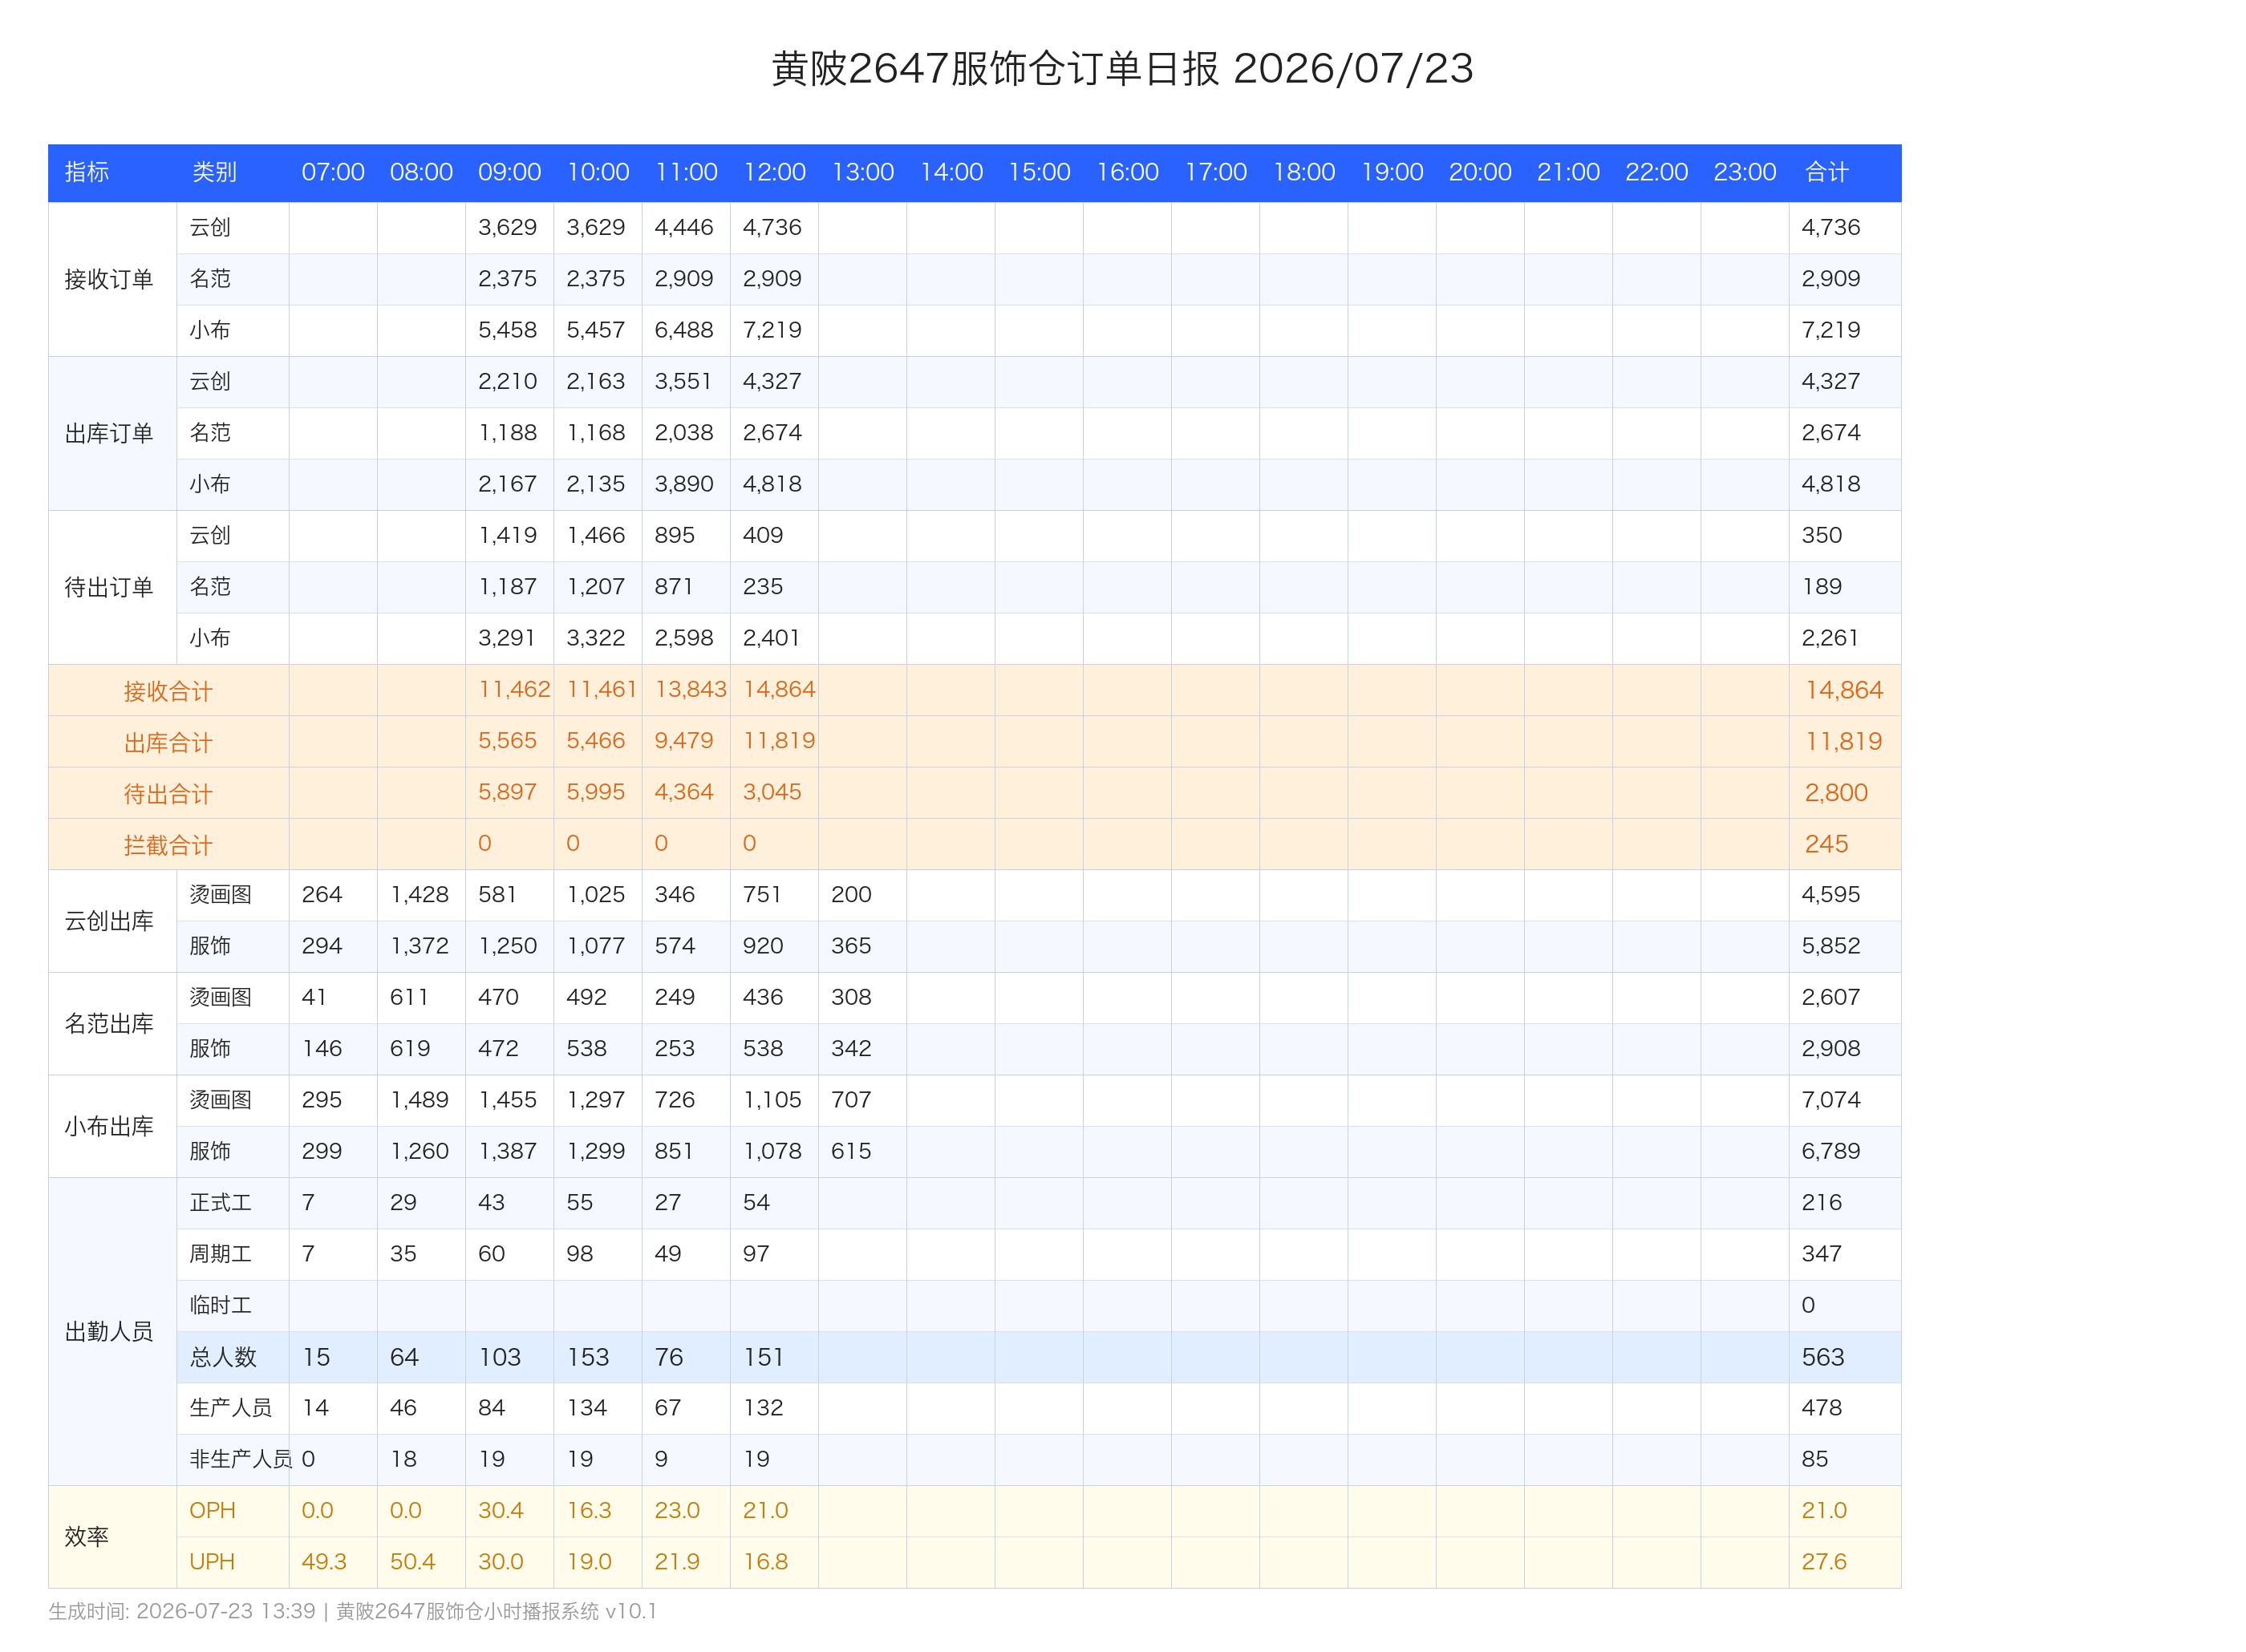Select the 出勤人员 group label
Viewport: 2246px width, 1652px height.
coord(109,1331)
